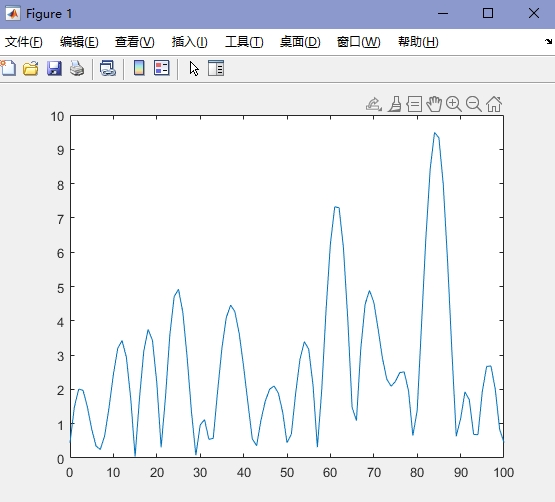
Task: Open the Property Inspector icon
Action: (x=216, y=68)
